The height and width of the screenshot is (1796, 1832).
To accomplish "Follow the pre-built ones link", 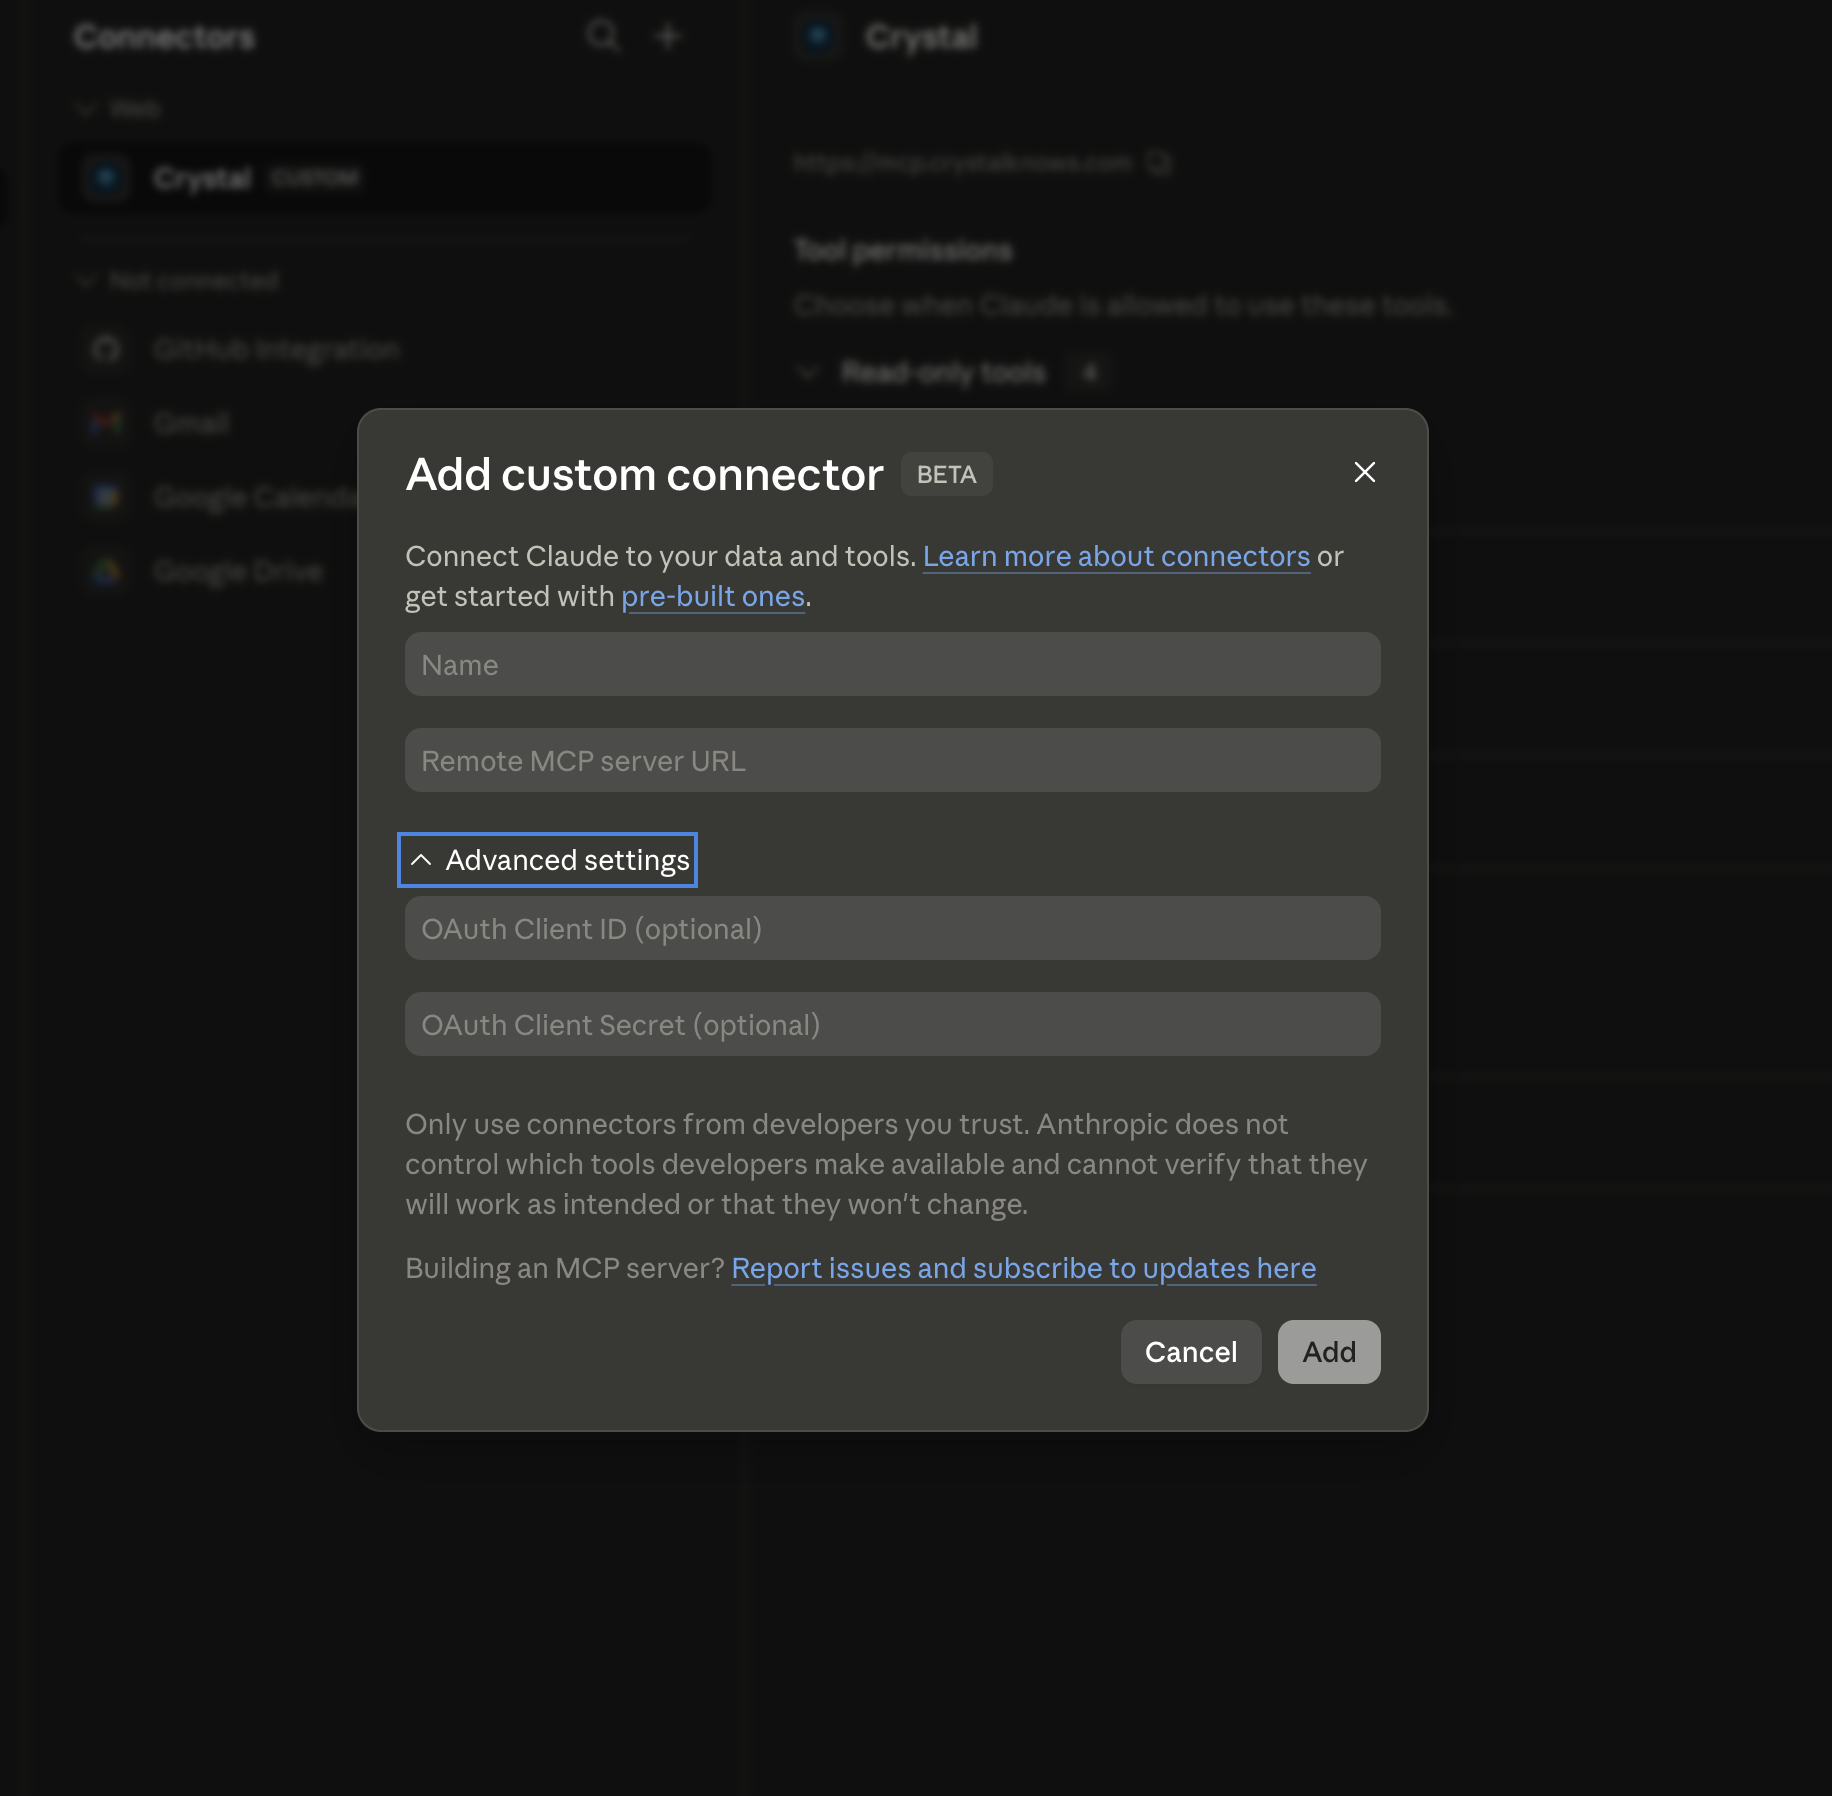I will coord(713,596).
